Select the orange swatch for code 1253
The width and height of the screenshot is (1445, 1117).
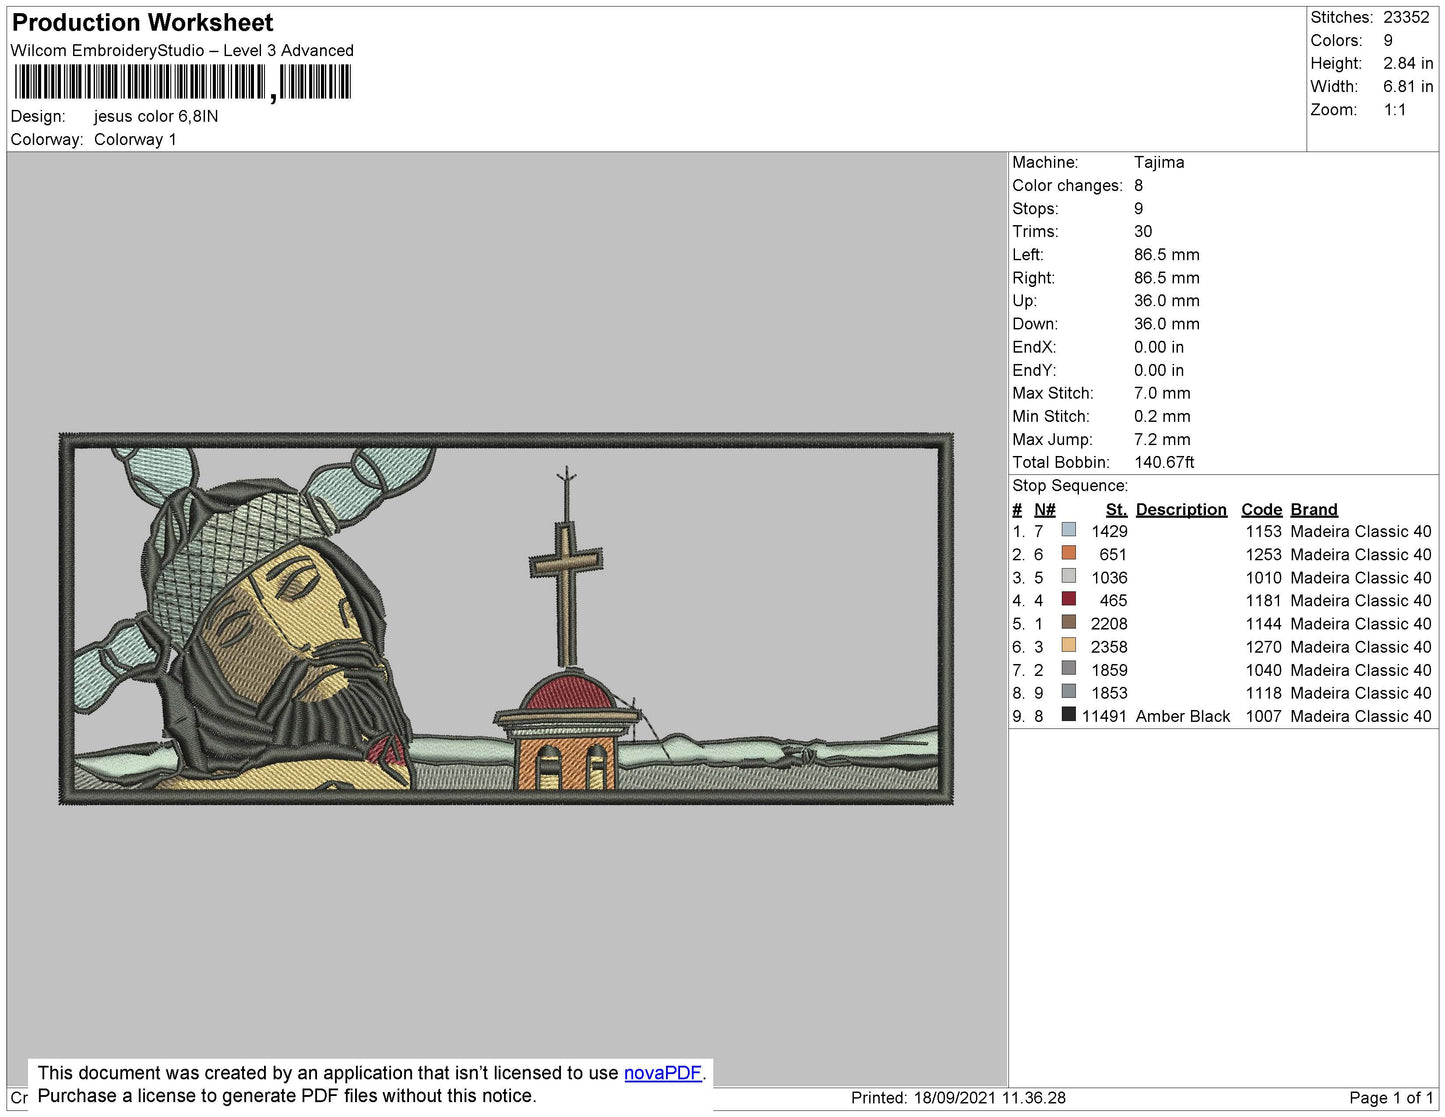point(1069,553)
